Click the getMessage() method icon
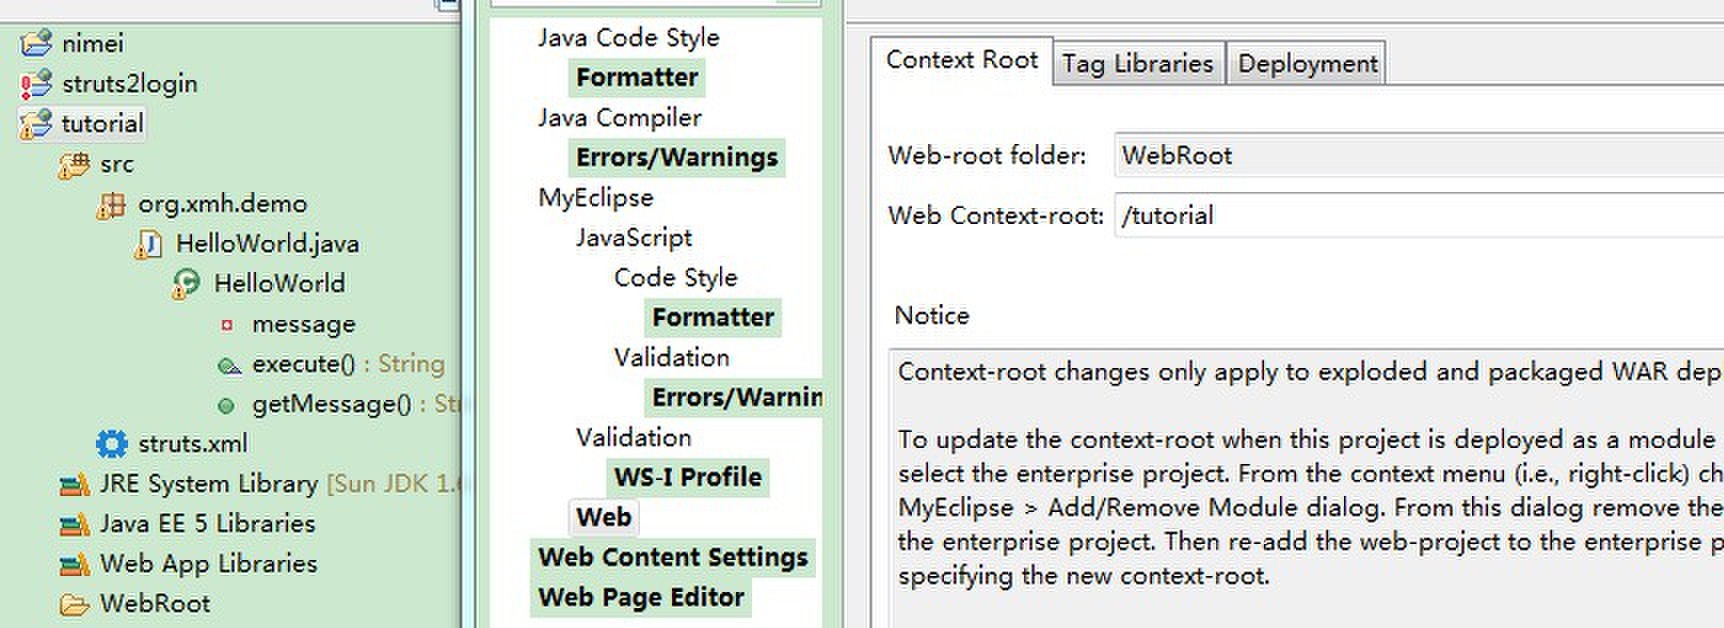The height and width of the screenshot is (628, 1724). click(227, 405)
